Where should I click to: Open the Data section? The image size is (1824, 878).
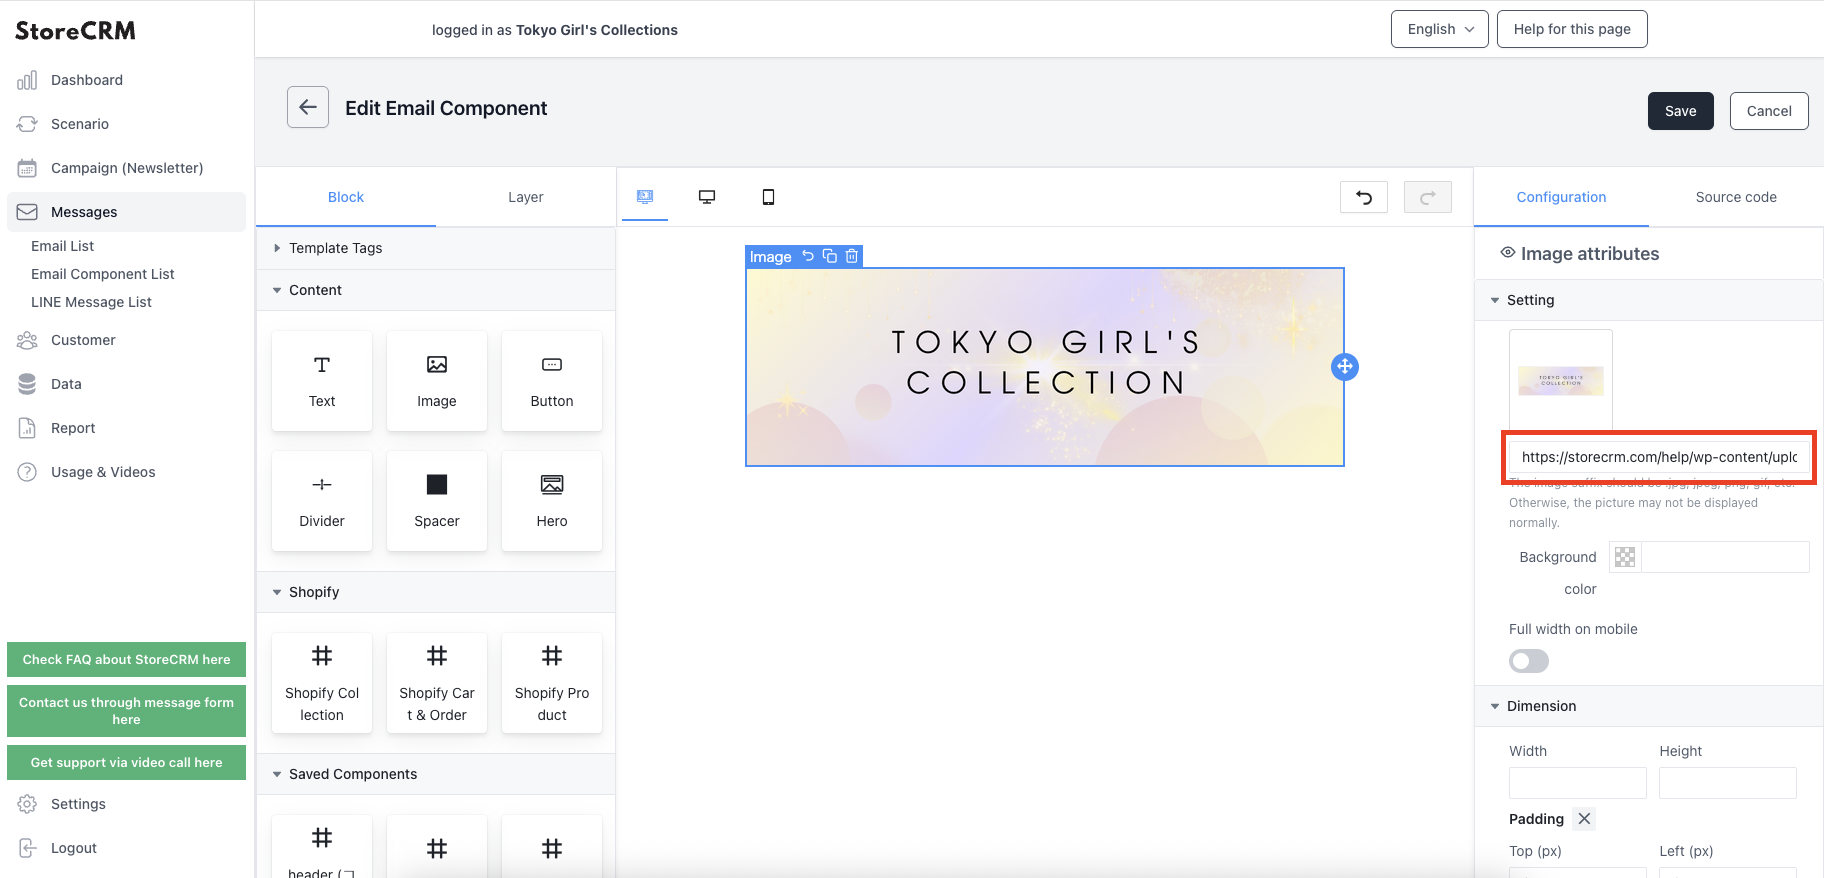click(x=66, y=384)
